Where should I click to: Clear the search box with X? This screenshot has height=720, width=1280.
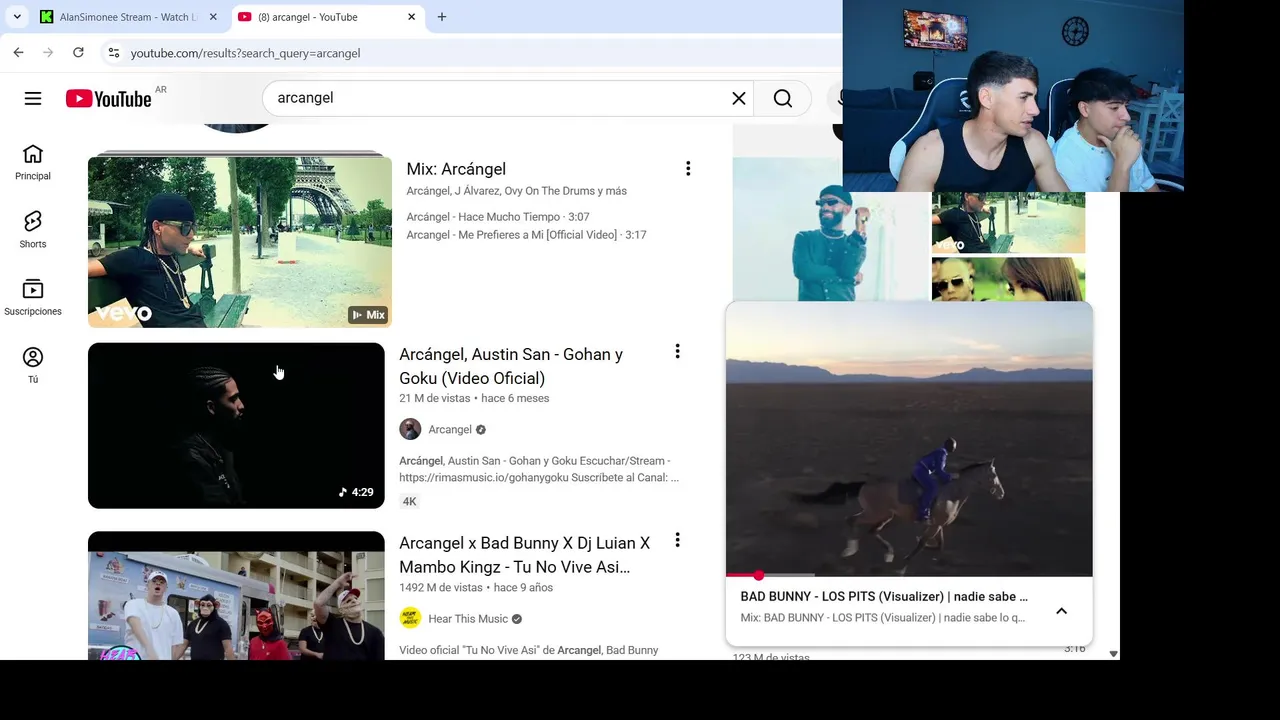[739, 98]
